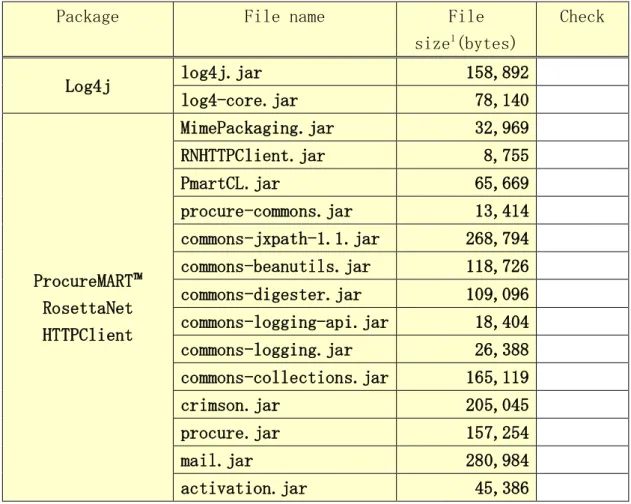Click the 'Package' column header
Viewport: 631px width, 504px height.
click(88, 29)
